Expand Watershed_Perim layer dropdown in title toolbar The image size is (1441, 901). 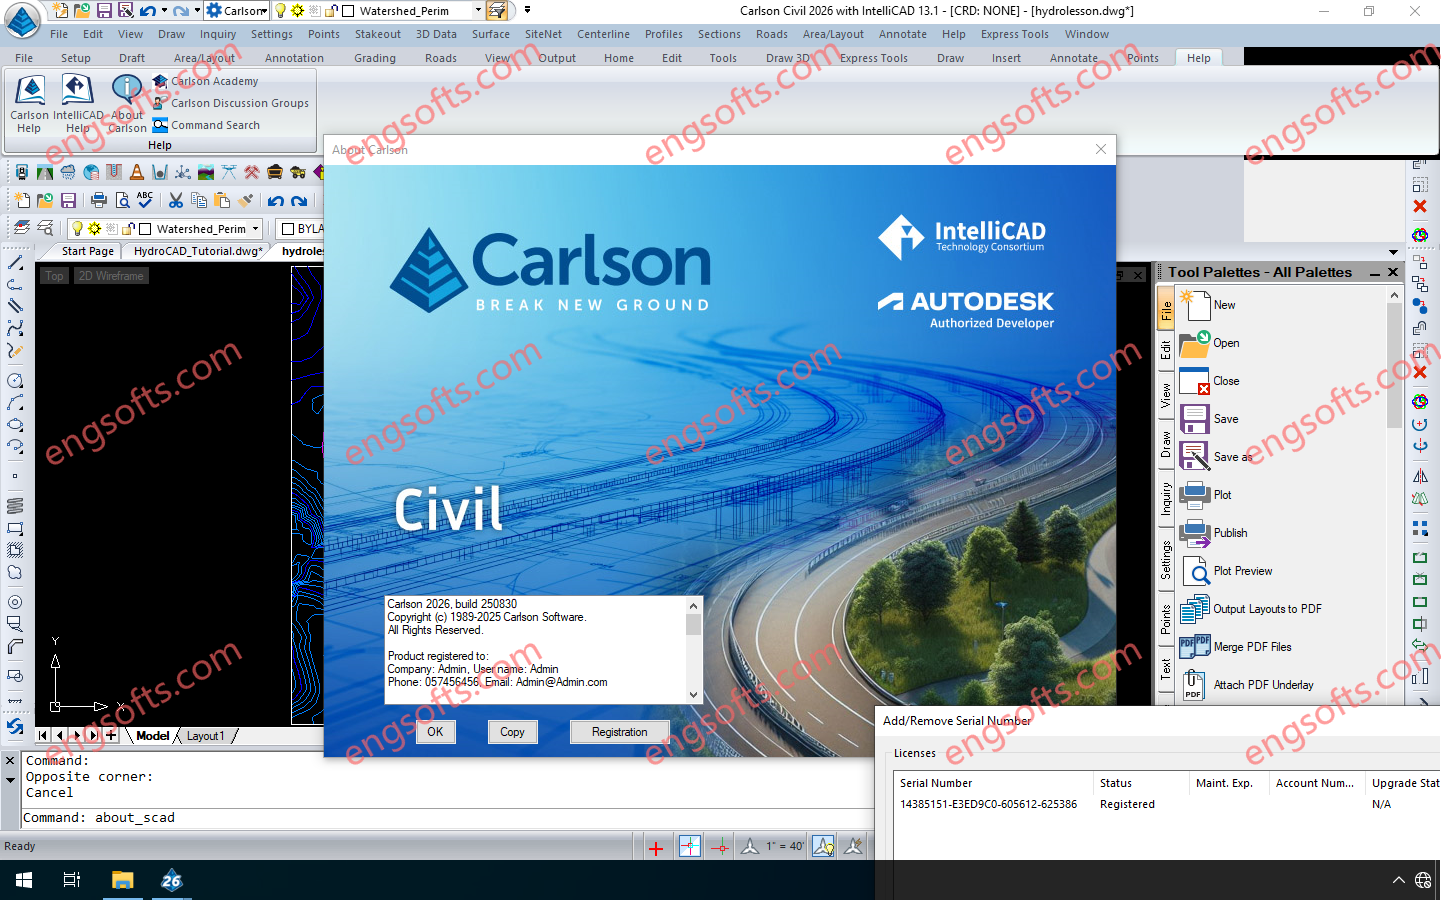point(478,10)
